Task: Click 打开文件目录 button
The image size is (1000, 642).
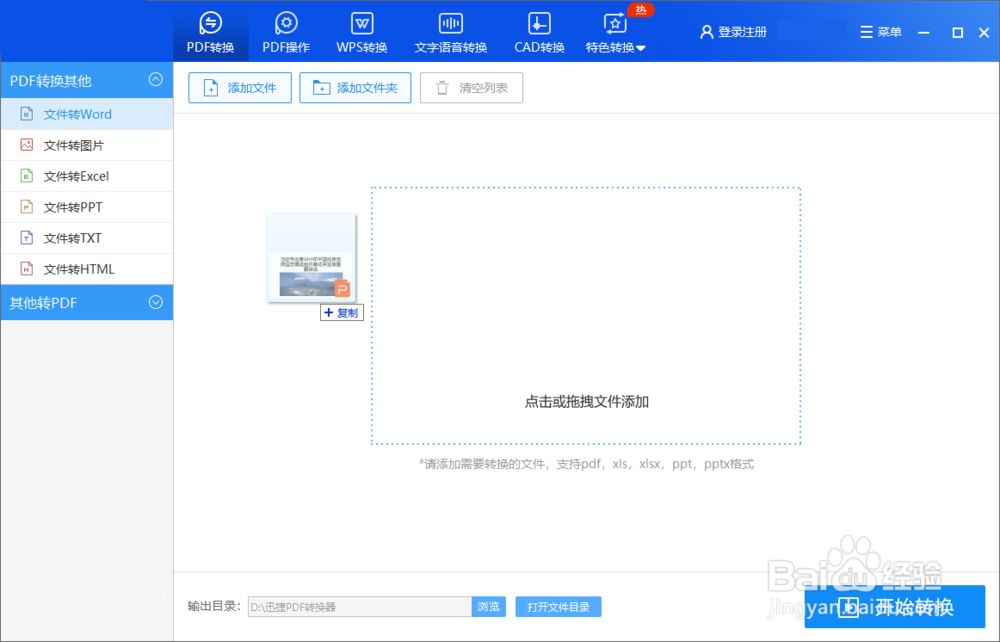Action: point(558,607)
